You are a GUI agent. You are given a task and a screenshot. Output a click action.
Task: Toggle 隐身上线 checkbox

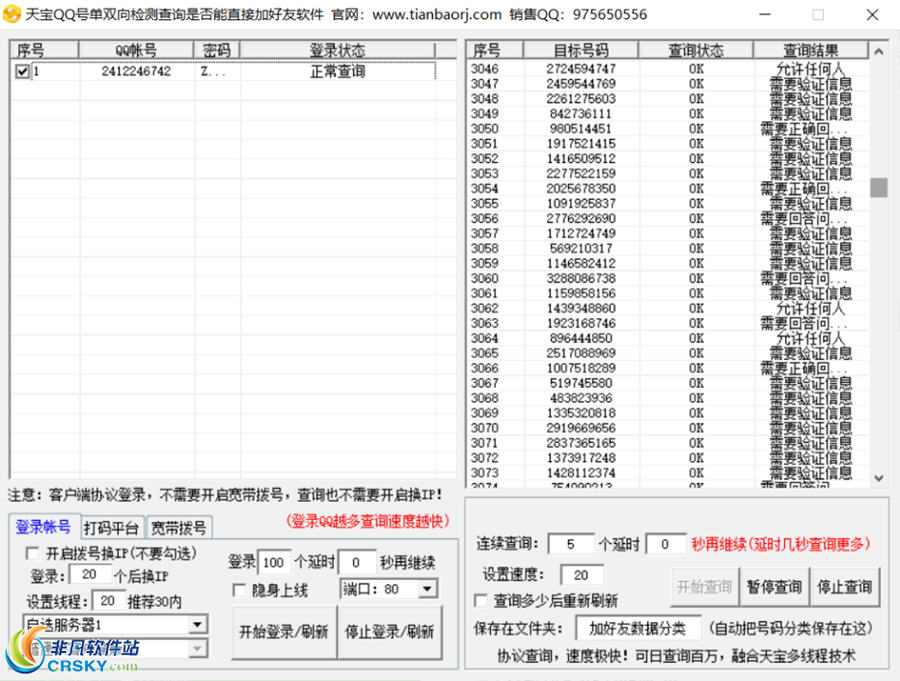point(239,590)
